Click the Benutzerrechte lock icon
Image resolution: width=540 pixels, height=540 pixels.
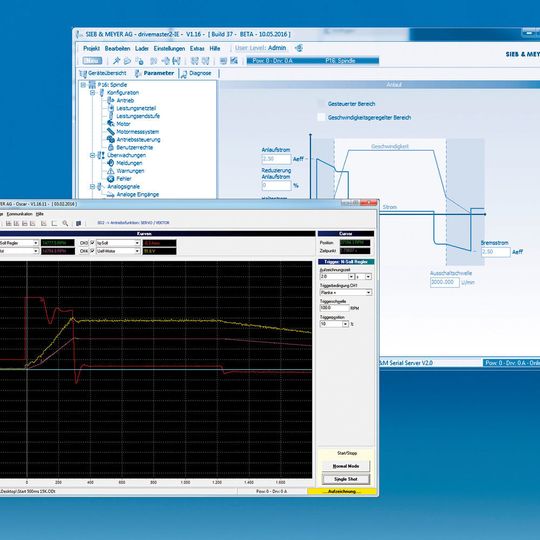[x=111, y=147]
